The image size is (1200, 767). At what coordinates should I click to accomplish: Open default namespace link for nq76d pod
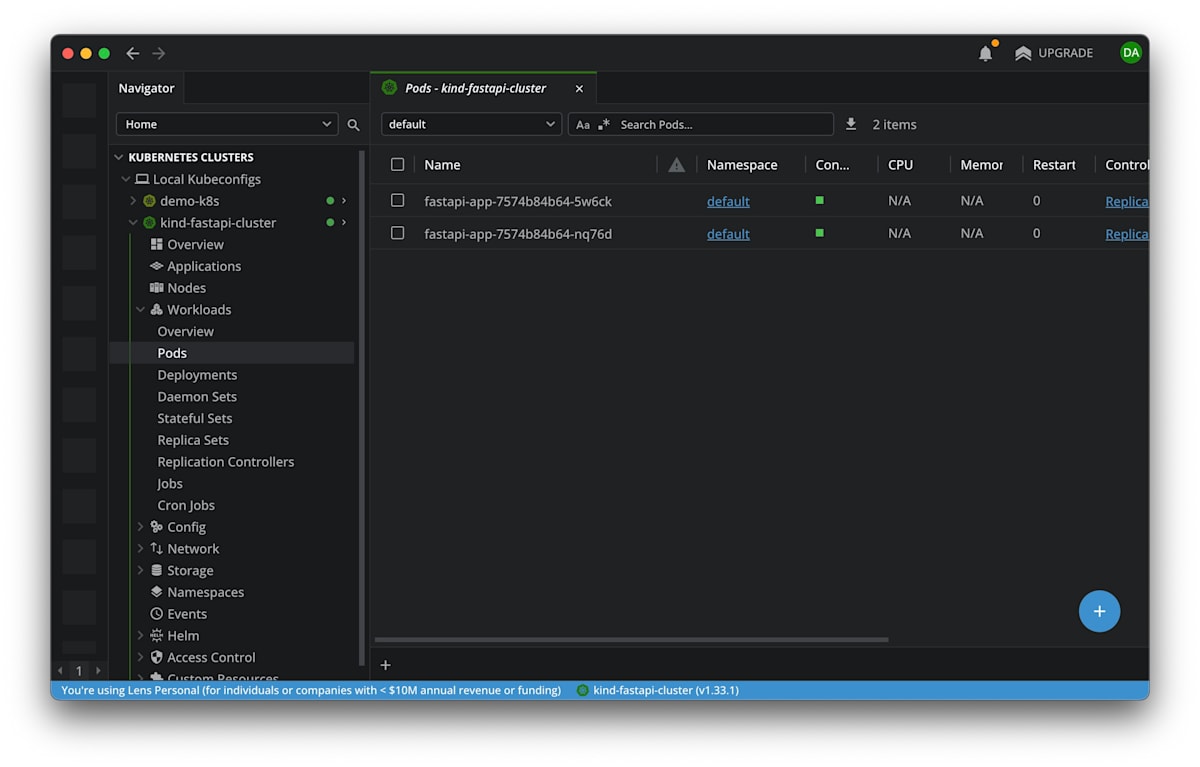point(728,234)
